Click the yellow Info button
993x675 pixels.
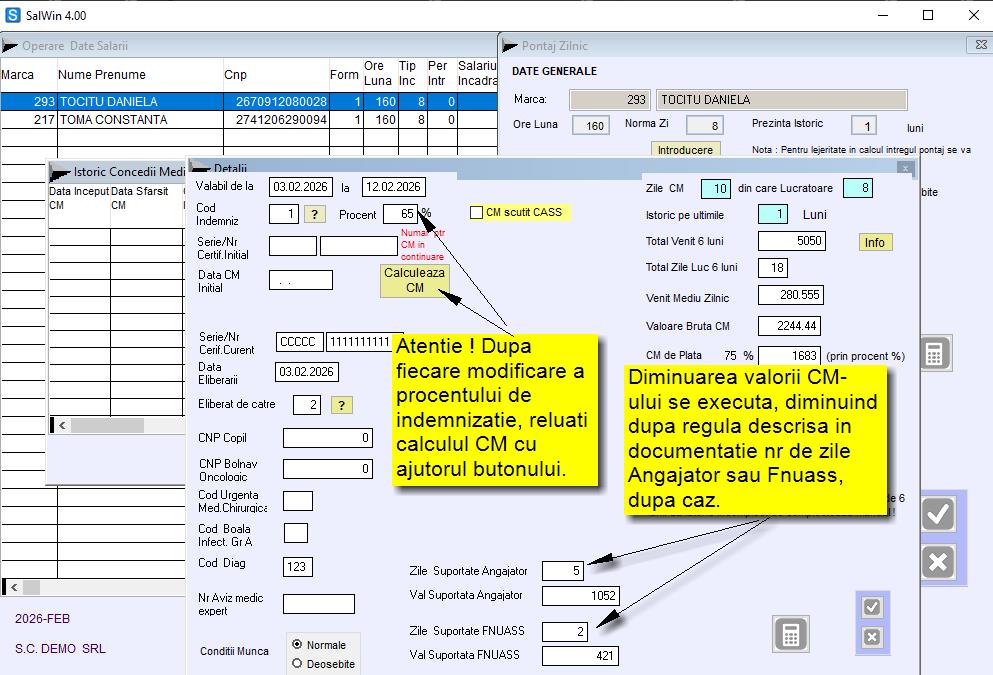coord(874,242)
